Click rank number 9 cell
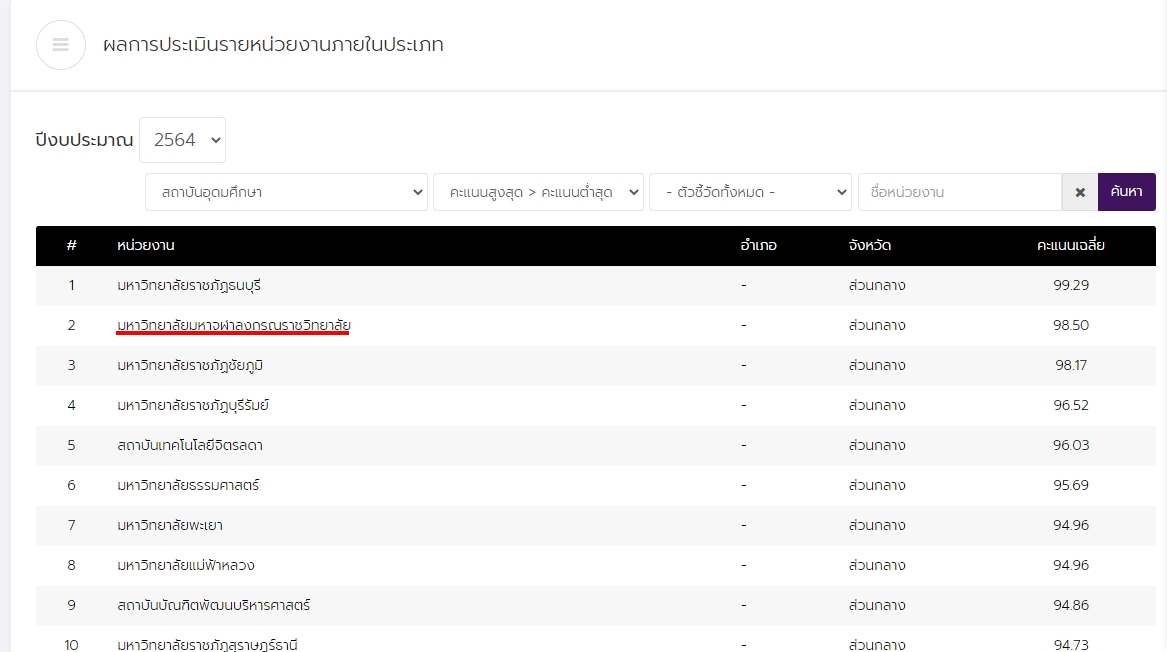Viewport: 1167px width, 652px height. click(71, 605)
